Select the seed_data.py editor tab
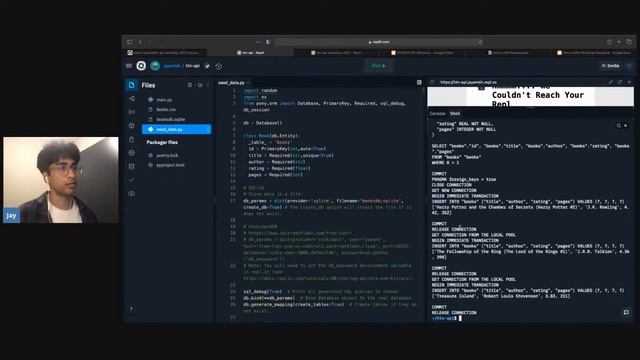This screenshot has height=360, width=640. click(231, 82)
